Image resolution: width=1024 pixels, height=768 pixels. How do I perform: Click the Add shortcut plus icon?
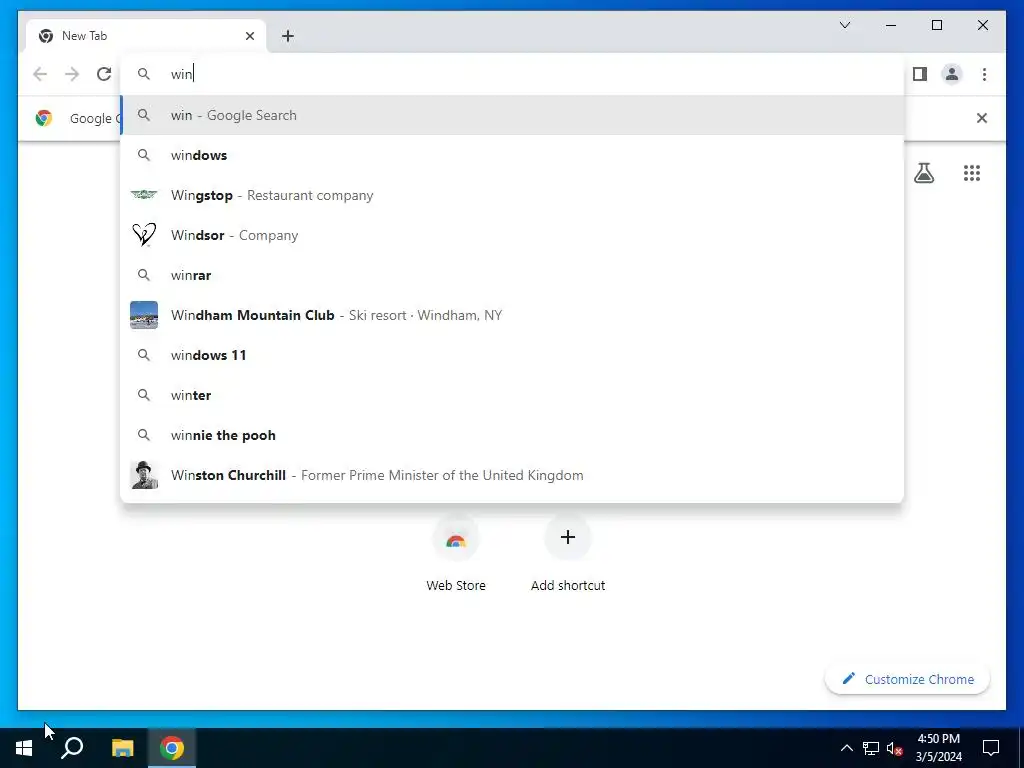568,537
